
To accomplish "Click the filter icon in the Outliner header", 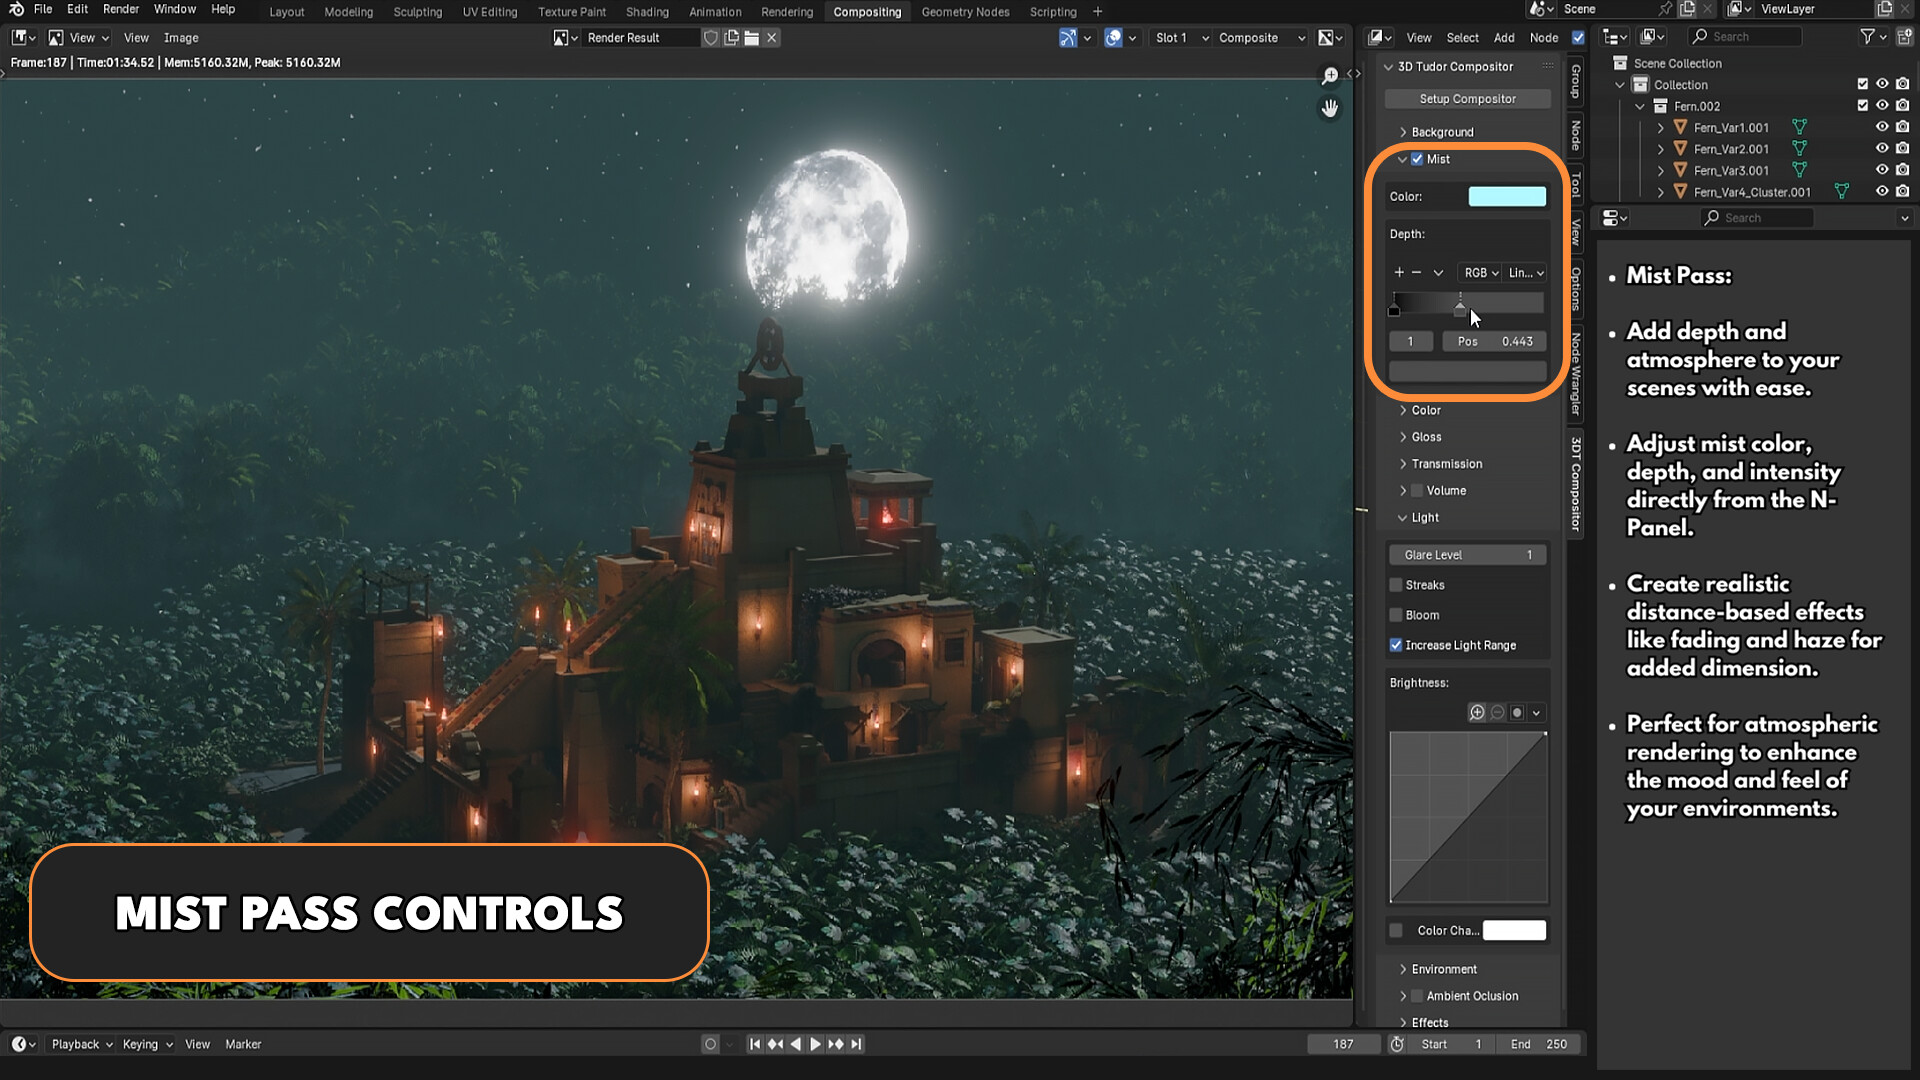I will pos(1868,36).
